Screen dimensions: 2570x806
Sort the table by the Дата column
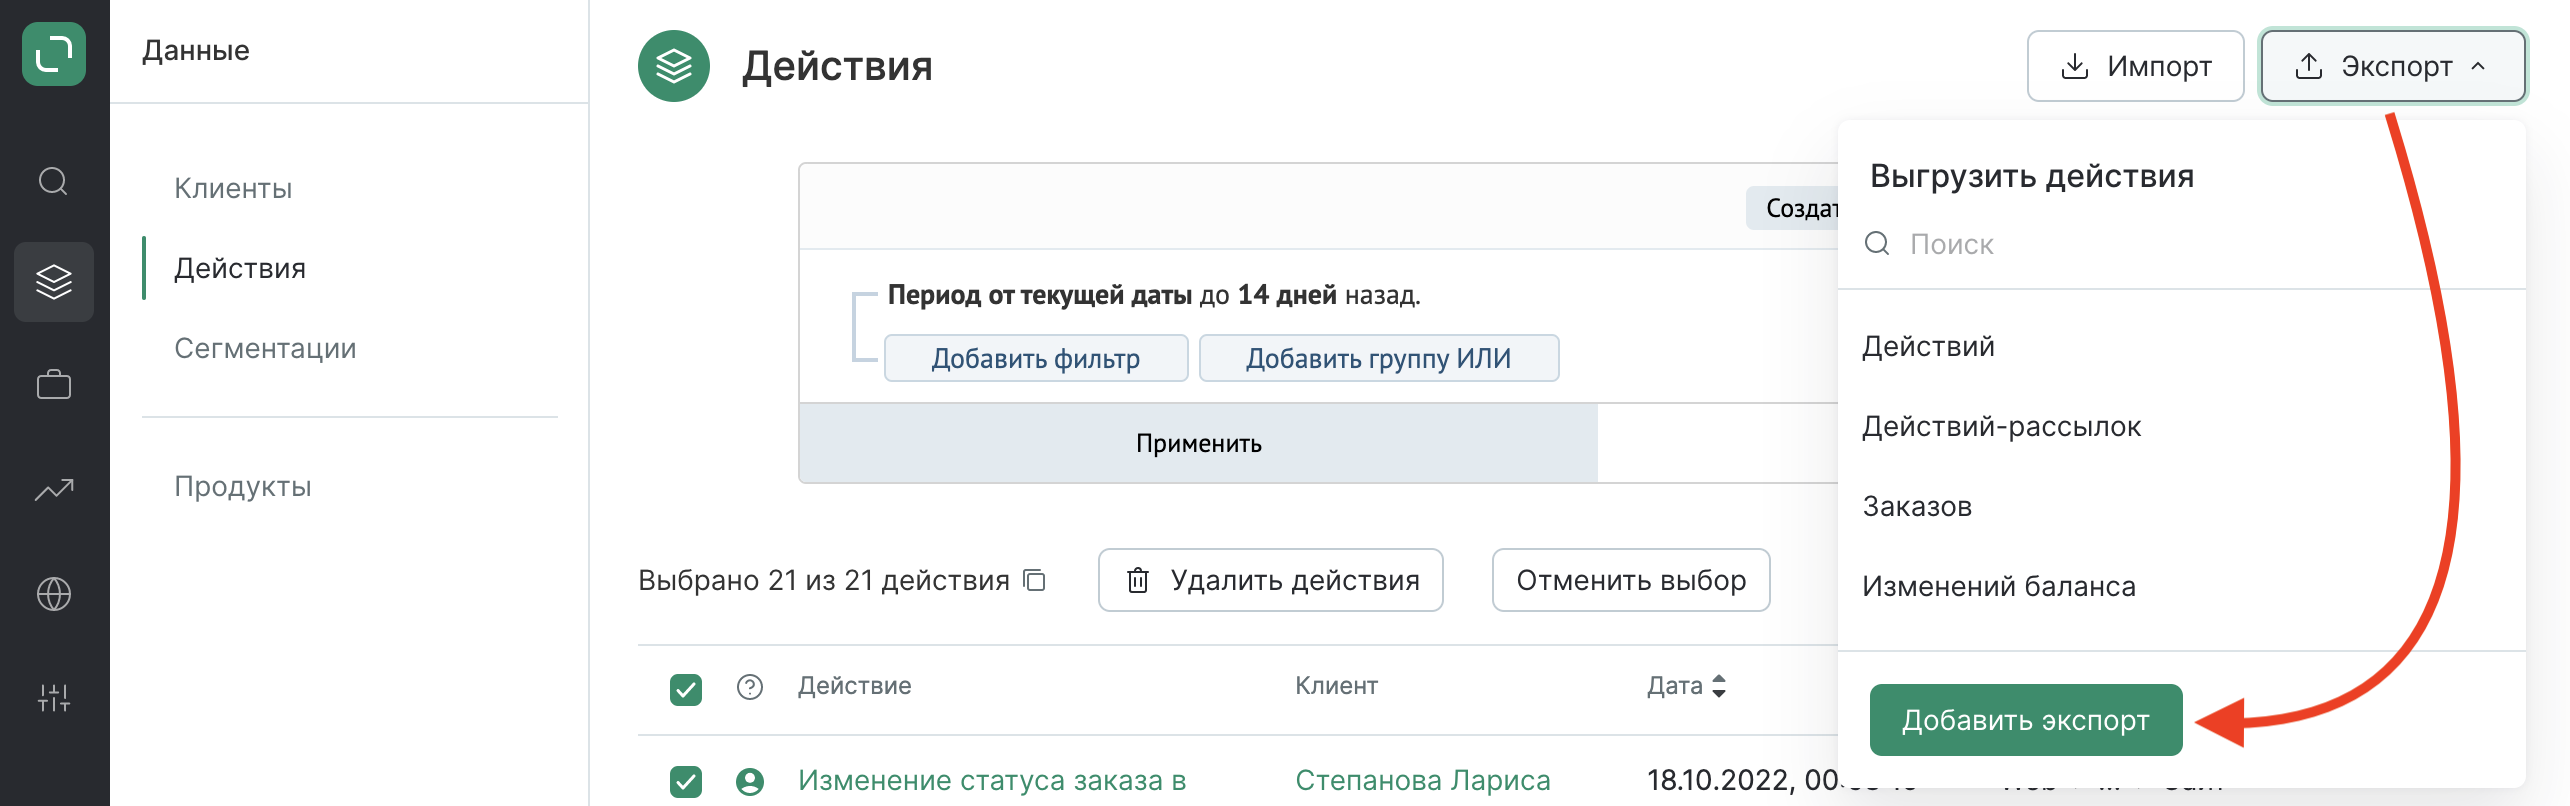point(1687,686)
